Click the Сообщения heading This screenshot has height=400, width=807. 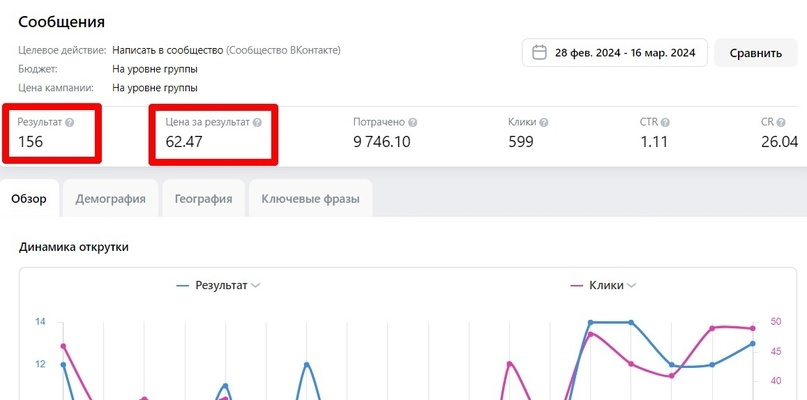[x=61, y=22]
